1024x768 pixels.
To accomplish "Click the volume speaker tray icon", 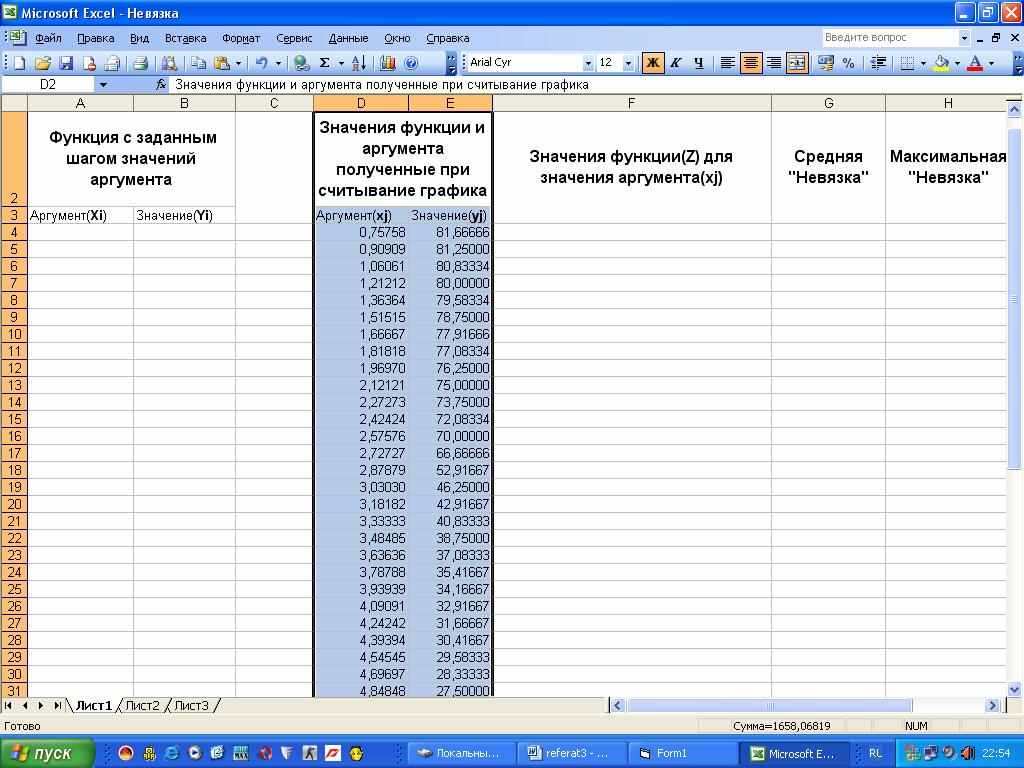I will tap(967, 753).
